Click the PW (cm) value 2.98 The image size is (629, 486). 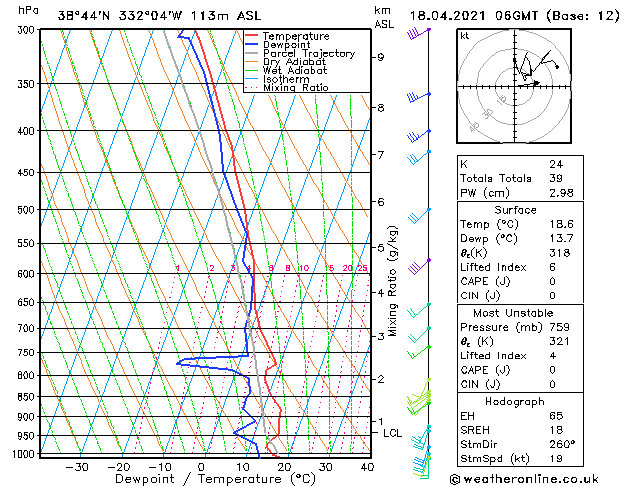tap(561, 192)
